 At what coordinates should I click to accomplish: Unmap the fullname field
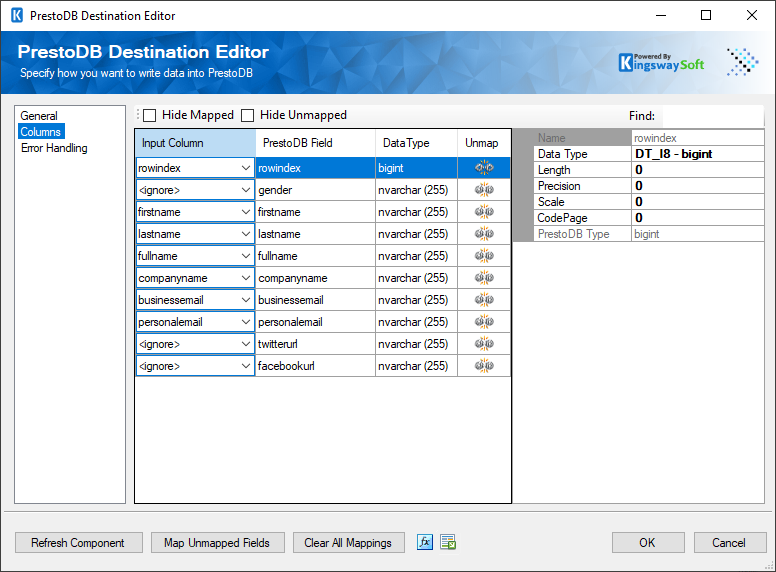tap(484, 256)
